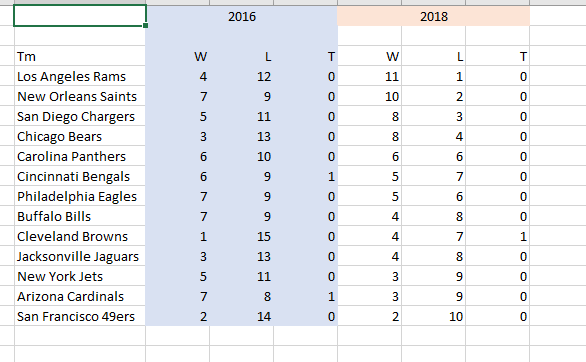This screenshot has width=586, height=362.
Task: Select the Buffalo Bills cell
Action: (80, 216)
